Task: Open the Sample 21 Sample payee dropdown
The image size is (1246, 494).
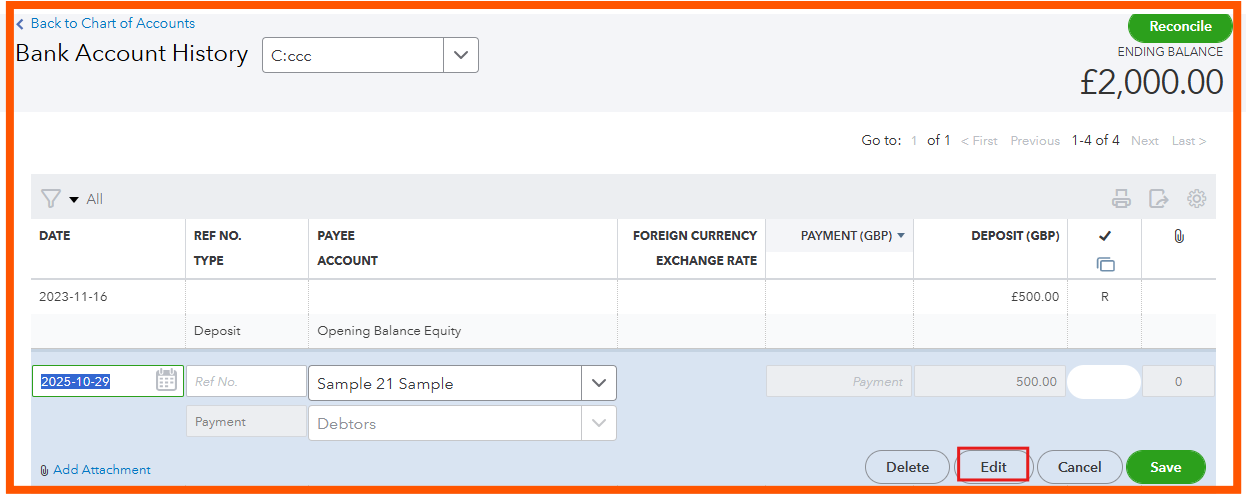Action: pos(598,383)
